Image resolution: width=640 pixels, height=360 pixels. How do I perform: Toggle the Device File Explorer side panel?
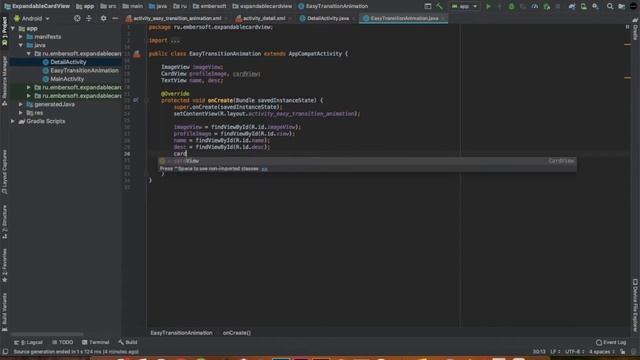pyautogui.click(x=635, y=304)
